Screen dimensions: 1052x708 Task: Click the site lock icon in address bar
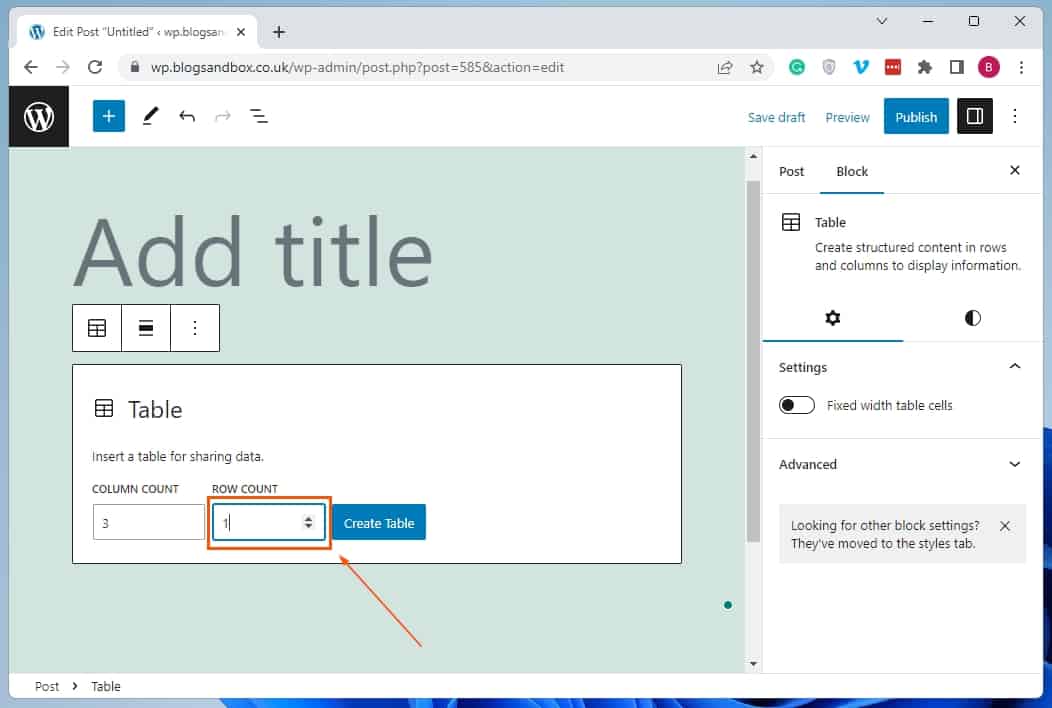click(134, 67)
